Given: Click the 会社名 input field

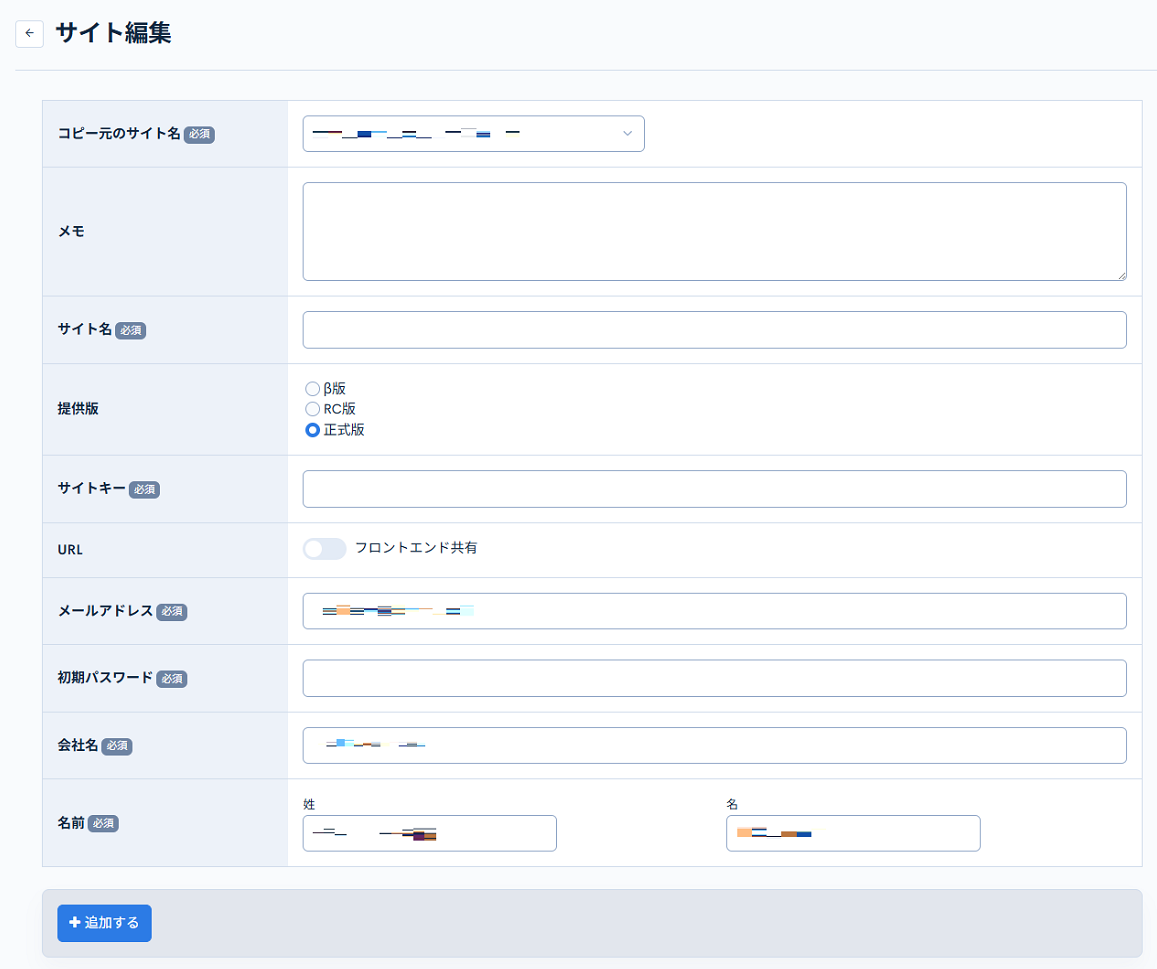Looking at the screenshot, I should coord(714,744).
